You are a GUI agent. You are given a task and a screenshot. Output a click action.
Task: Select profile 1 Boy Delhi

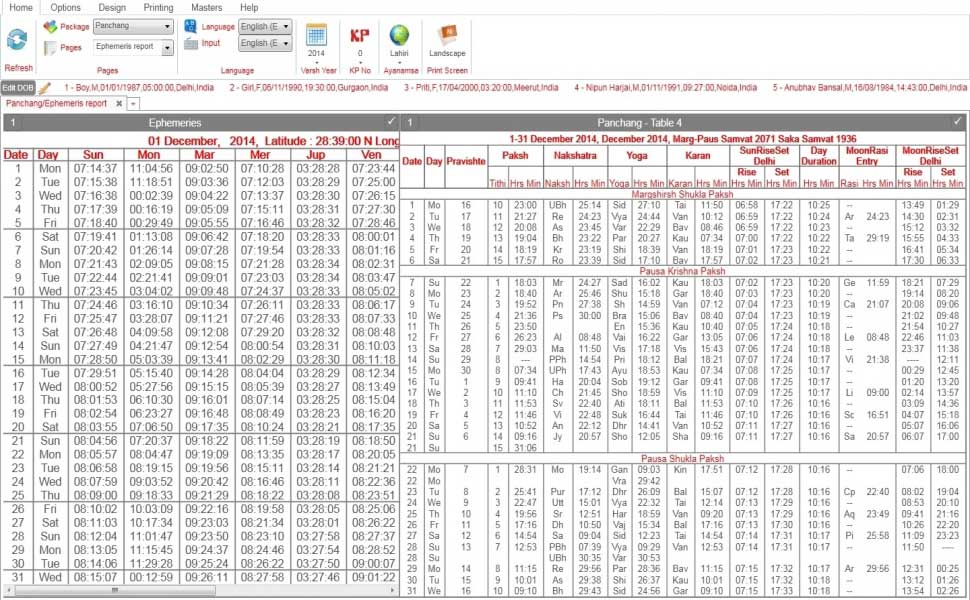[x=139, y=88]
